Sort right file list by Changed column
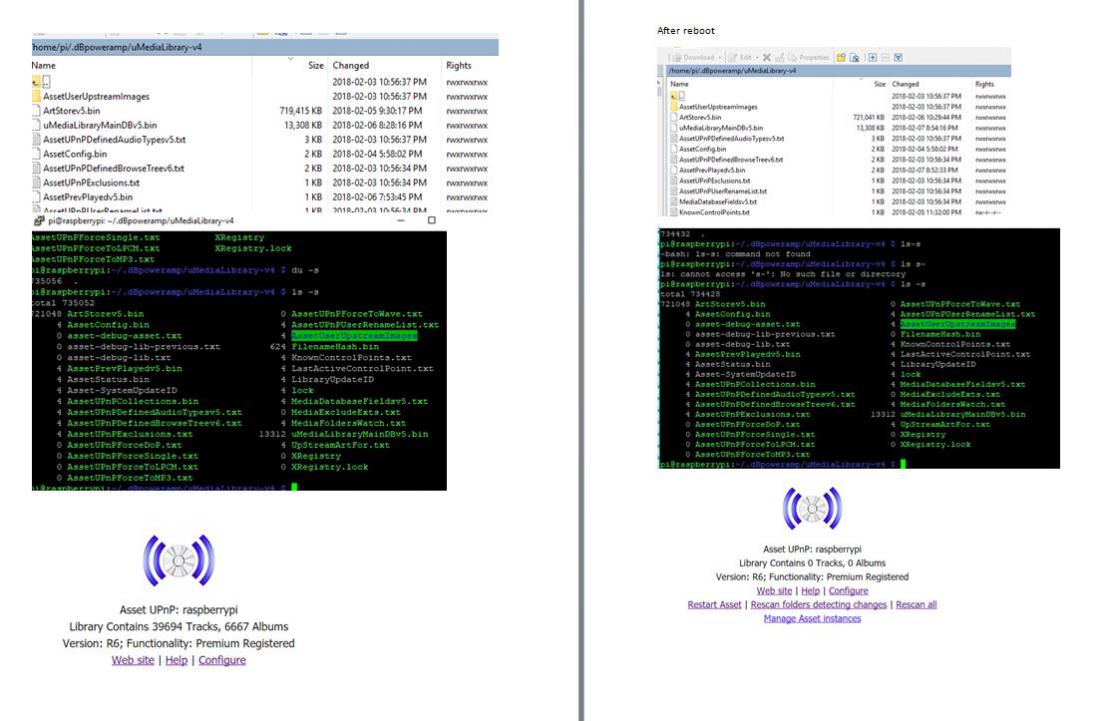The height and width of the screenshot is (721, 1115). point(905,85)
